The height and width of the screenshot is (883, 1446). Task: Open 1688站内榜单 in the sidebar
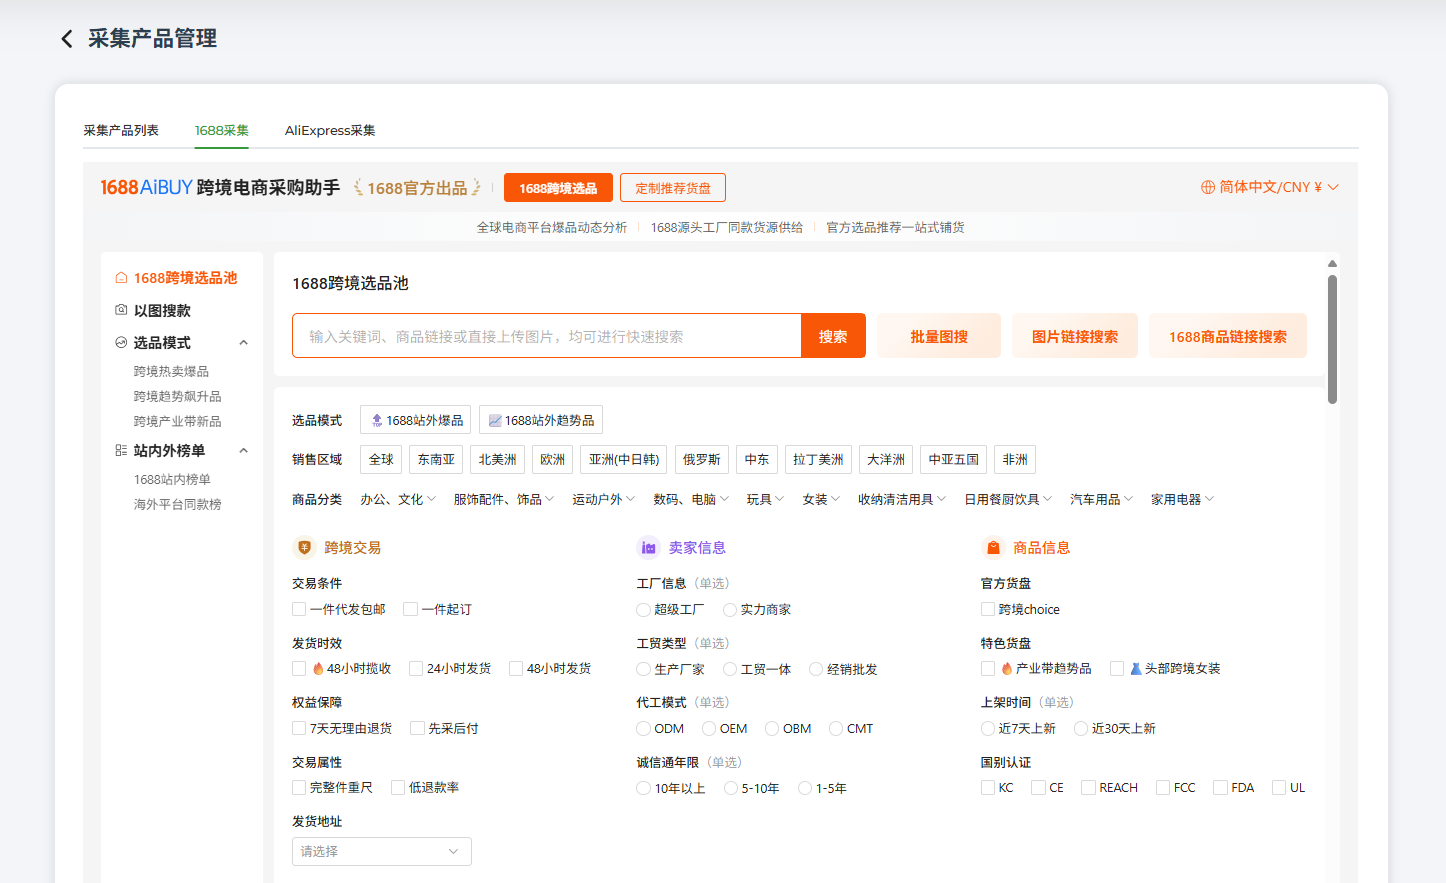point(172,479)
